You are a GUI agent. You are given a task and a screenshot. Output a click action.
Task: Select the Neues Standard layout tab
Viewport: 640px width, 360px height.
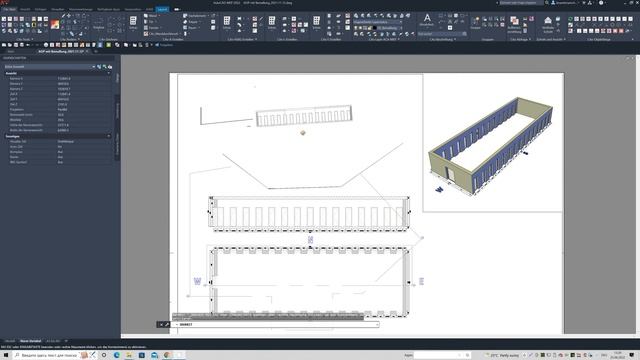(x=31, y=341)
